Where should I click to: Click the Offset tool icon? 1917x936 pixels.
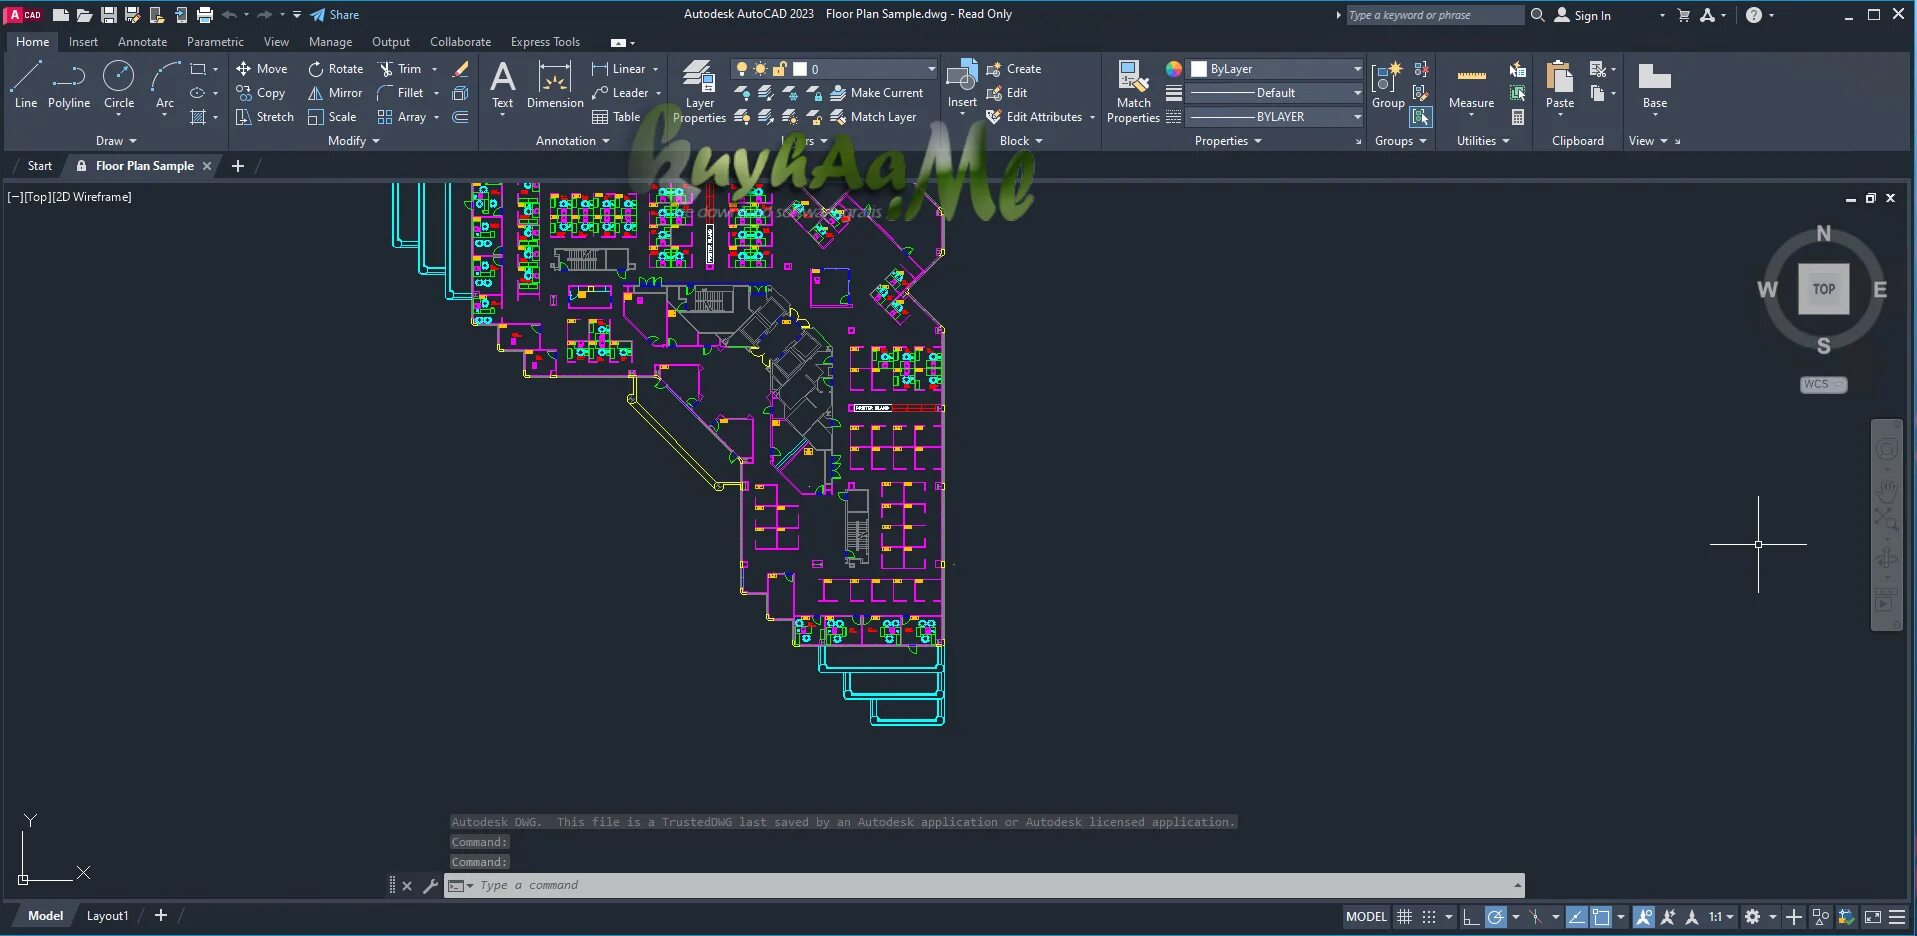coord(460,117)
